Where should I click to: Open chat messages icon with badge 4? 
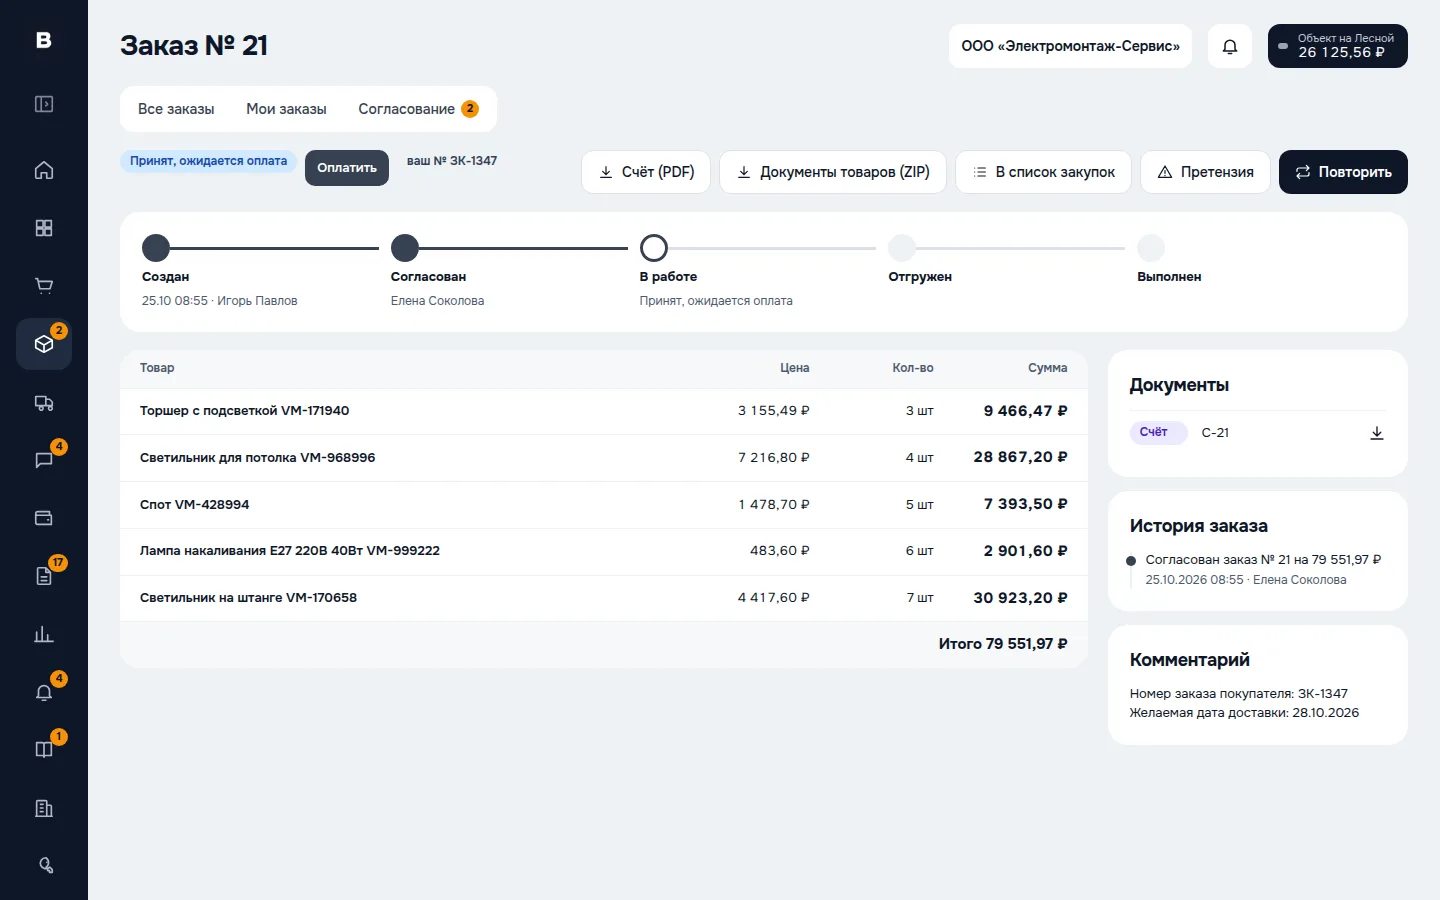[44, 460]
